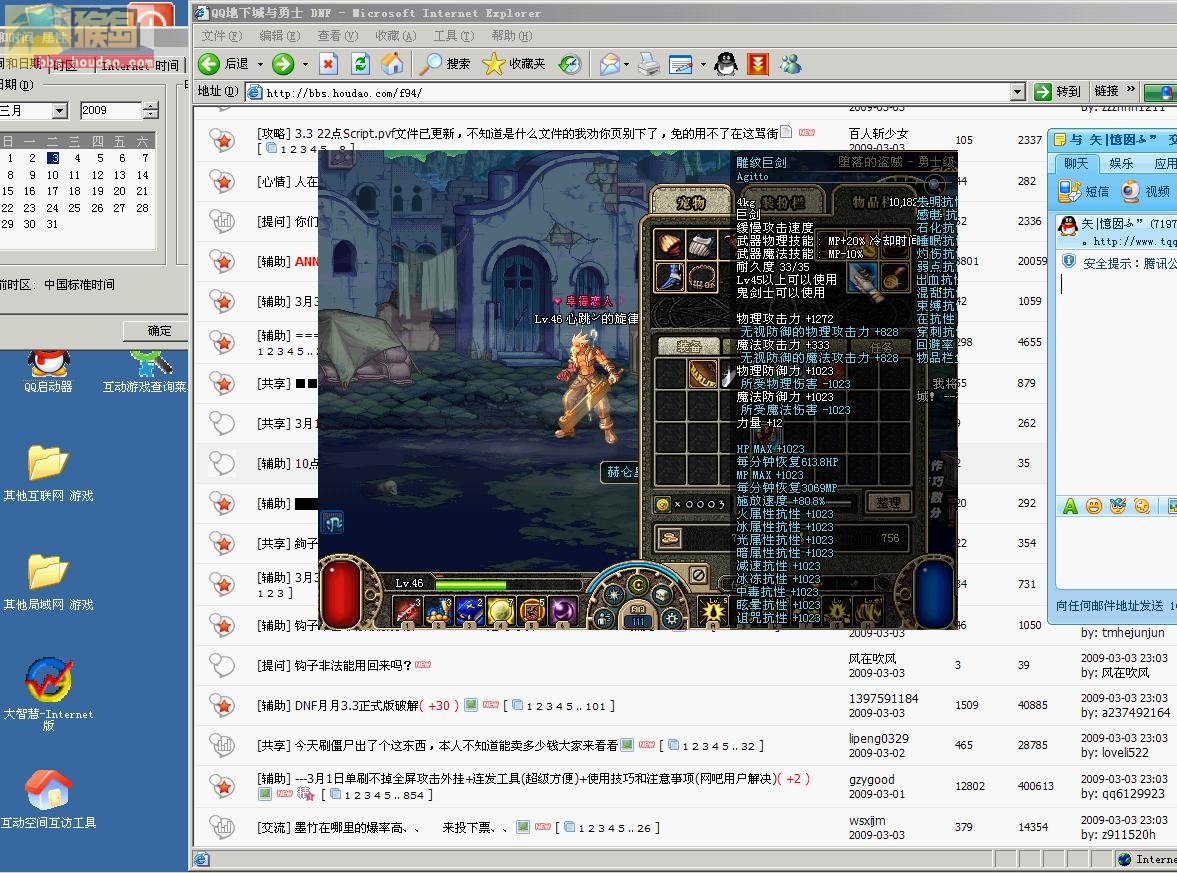The width and height of the screenshot is (1177, 873).
Task: Click the QQ chat message text area
Action: coord(1116,383)
